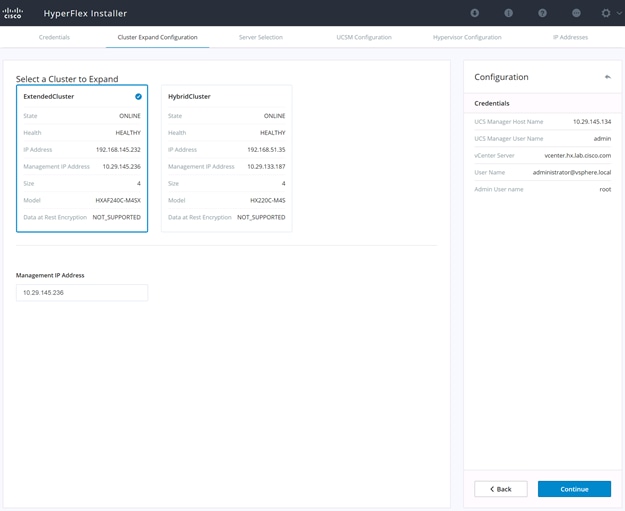Click vcenter.hx.lab.cisco.com value

(578, 155)
